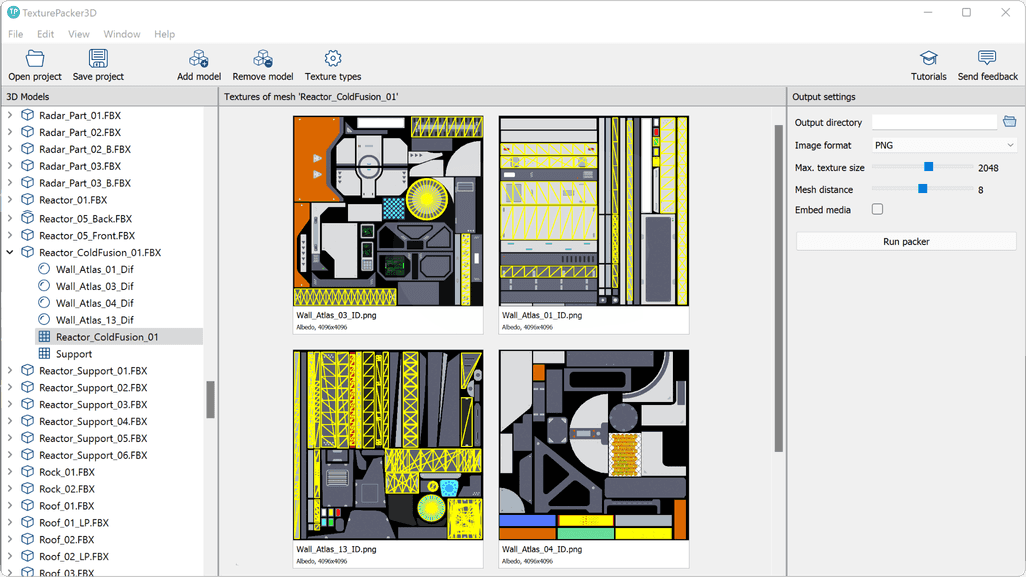Add a new model
This screenshot has height=577, width=1026.
pyautogui.click(x=198, y=62)
